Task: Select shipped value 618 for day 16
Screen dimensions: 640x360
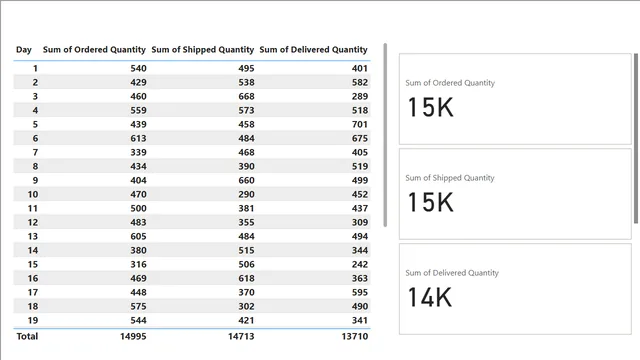Action: 246,278
